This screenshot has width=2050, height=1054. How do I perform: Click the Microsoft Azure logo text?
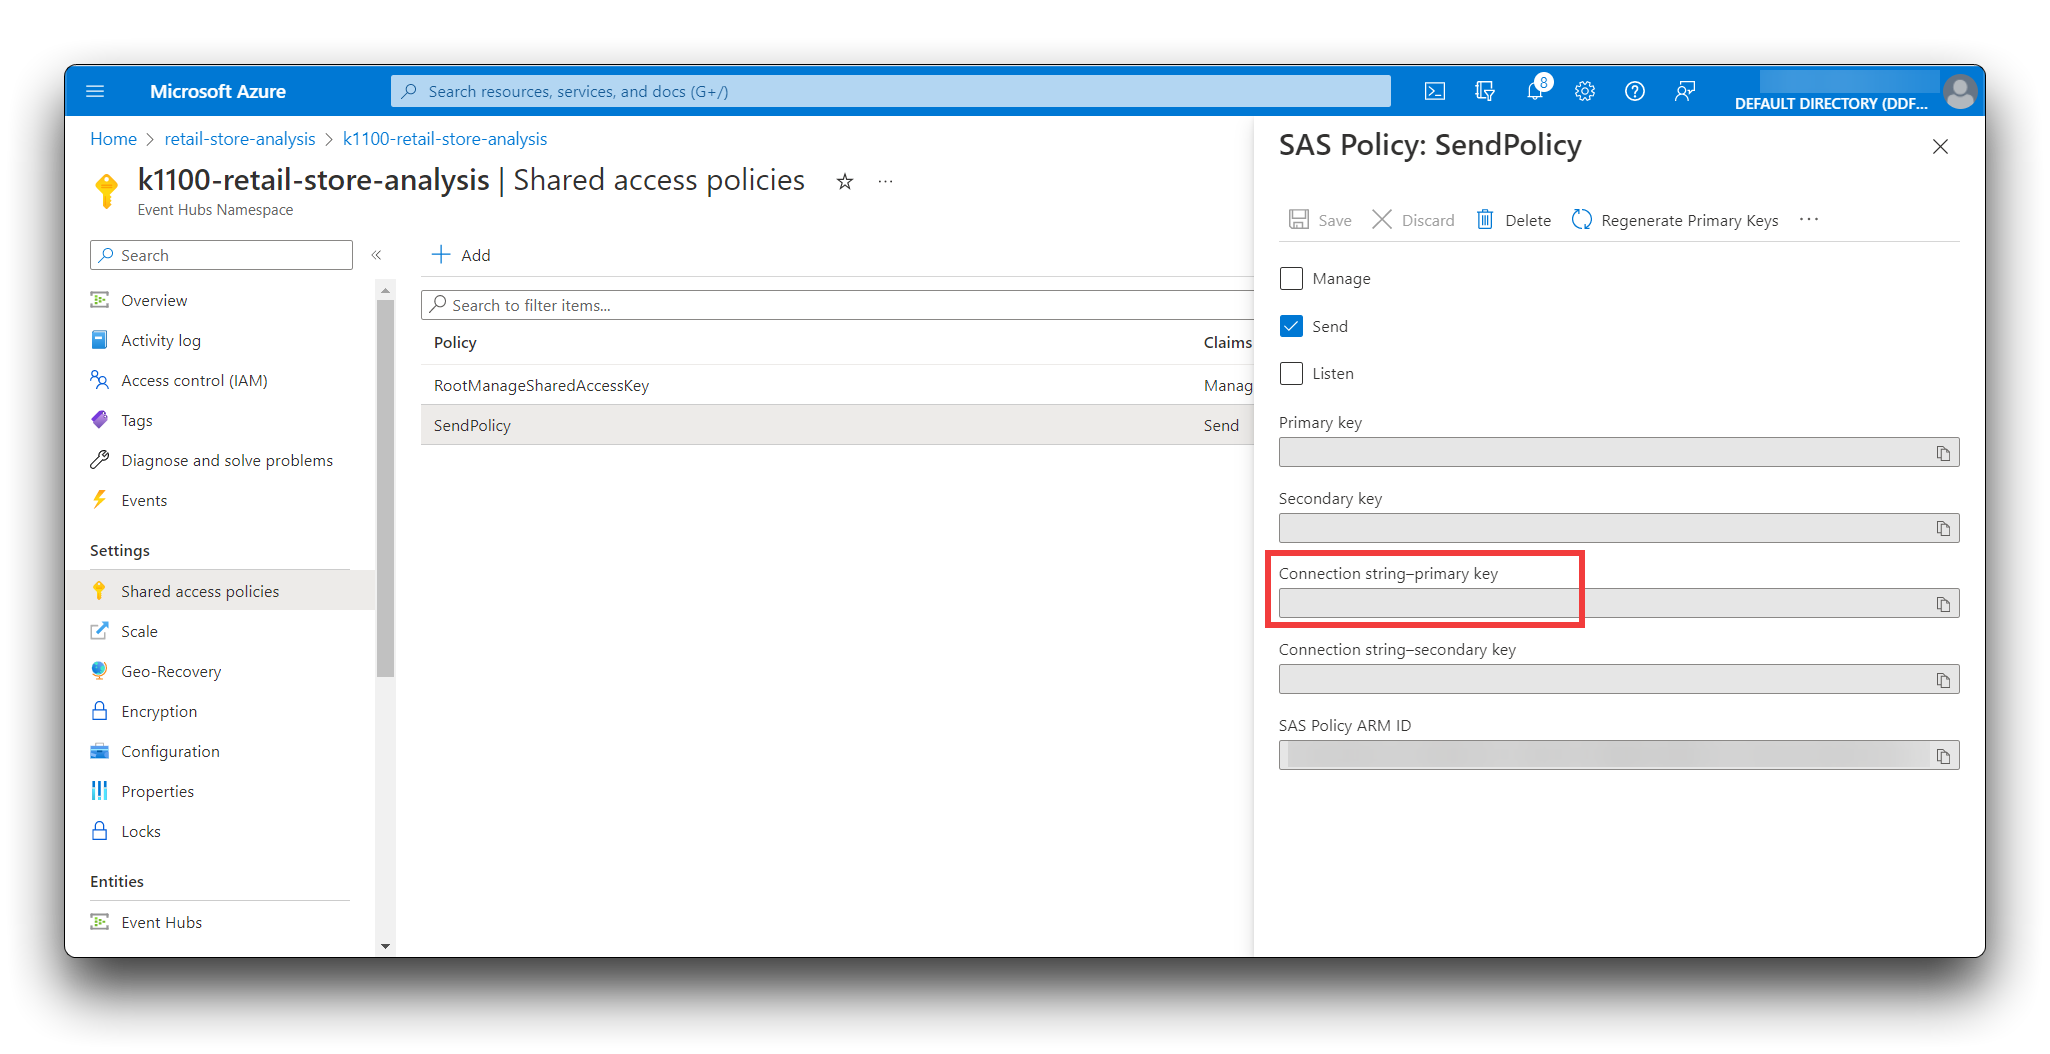coord(218,91)
